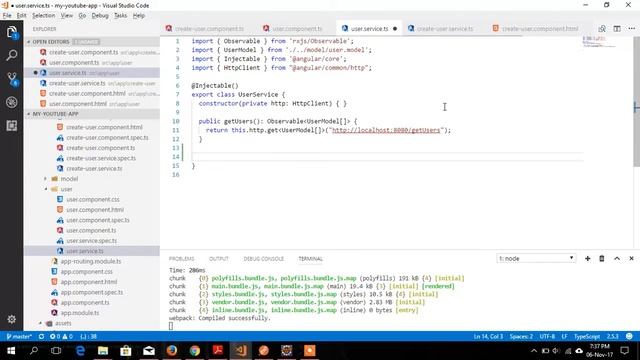Add a new terminal with plus icon
The width and height of the screenshot is (640, 360).
587,258
